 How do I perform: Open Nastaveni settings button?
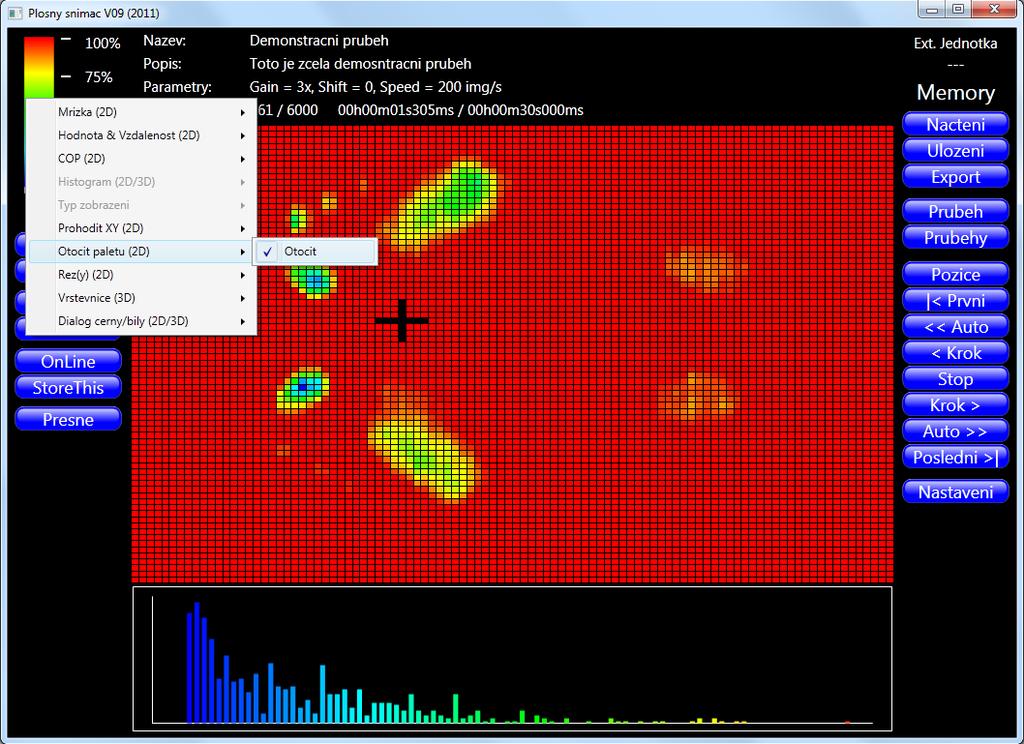955,491
